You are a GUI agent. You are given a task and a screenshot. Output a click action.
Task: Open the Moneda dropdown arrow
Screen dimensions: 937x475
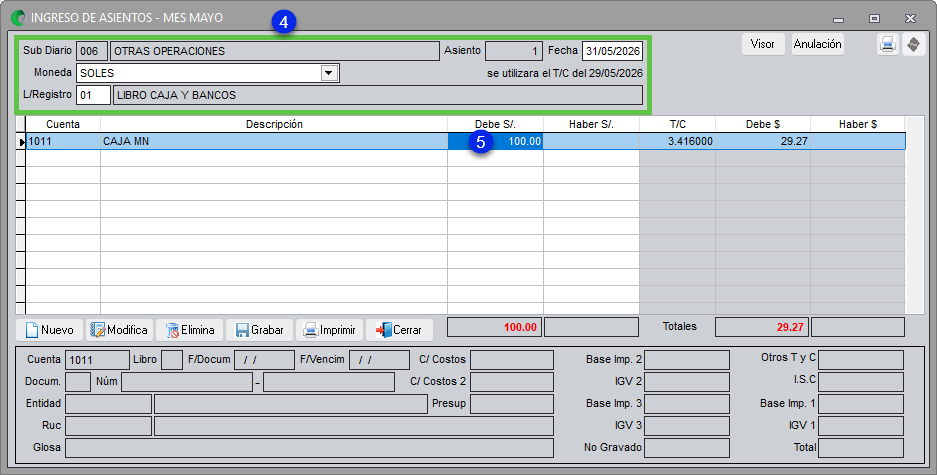click(x=328, y=73)
